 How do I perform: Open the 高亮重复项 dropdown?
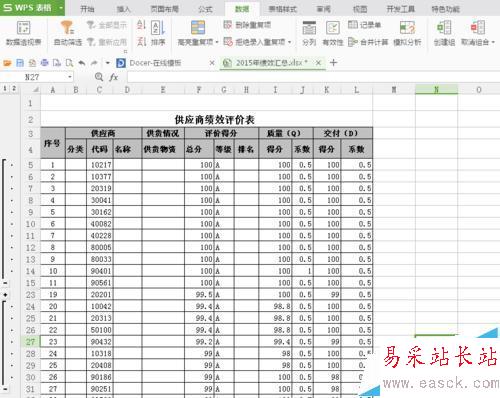(217, 42)
